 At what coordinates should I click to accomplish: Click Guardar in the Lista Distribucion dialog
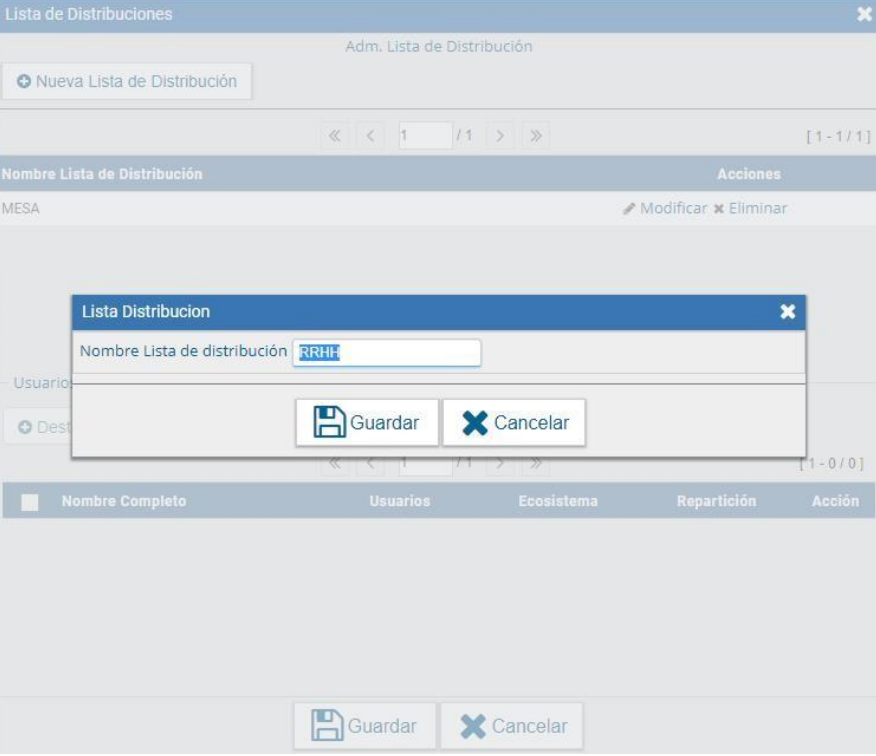click(367, 423)
